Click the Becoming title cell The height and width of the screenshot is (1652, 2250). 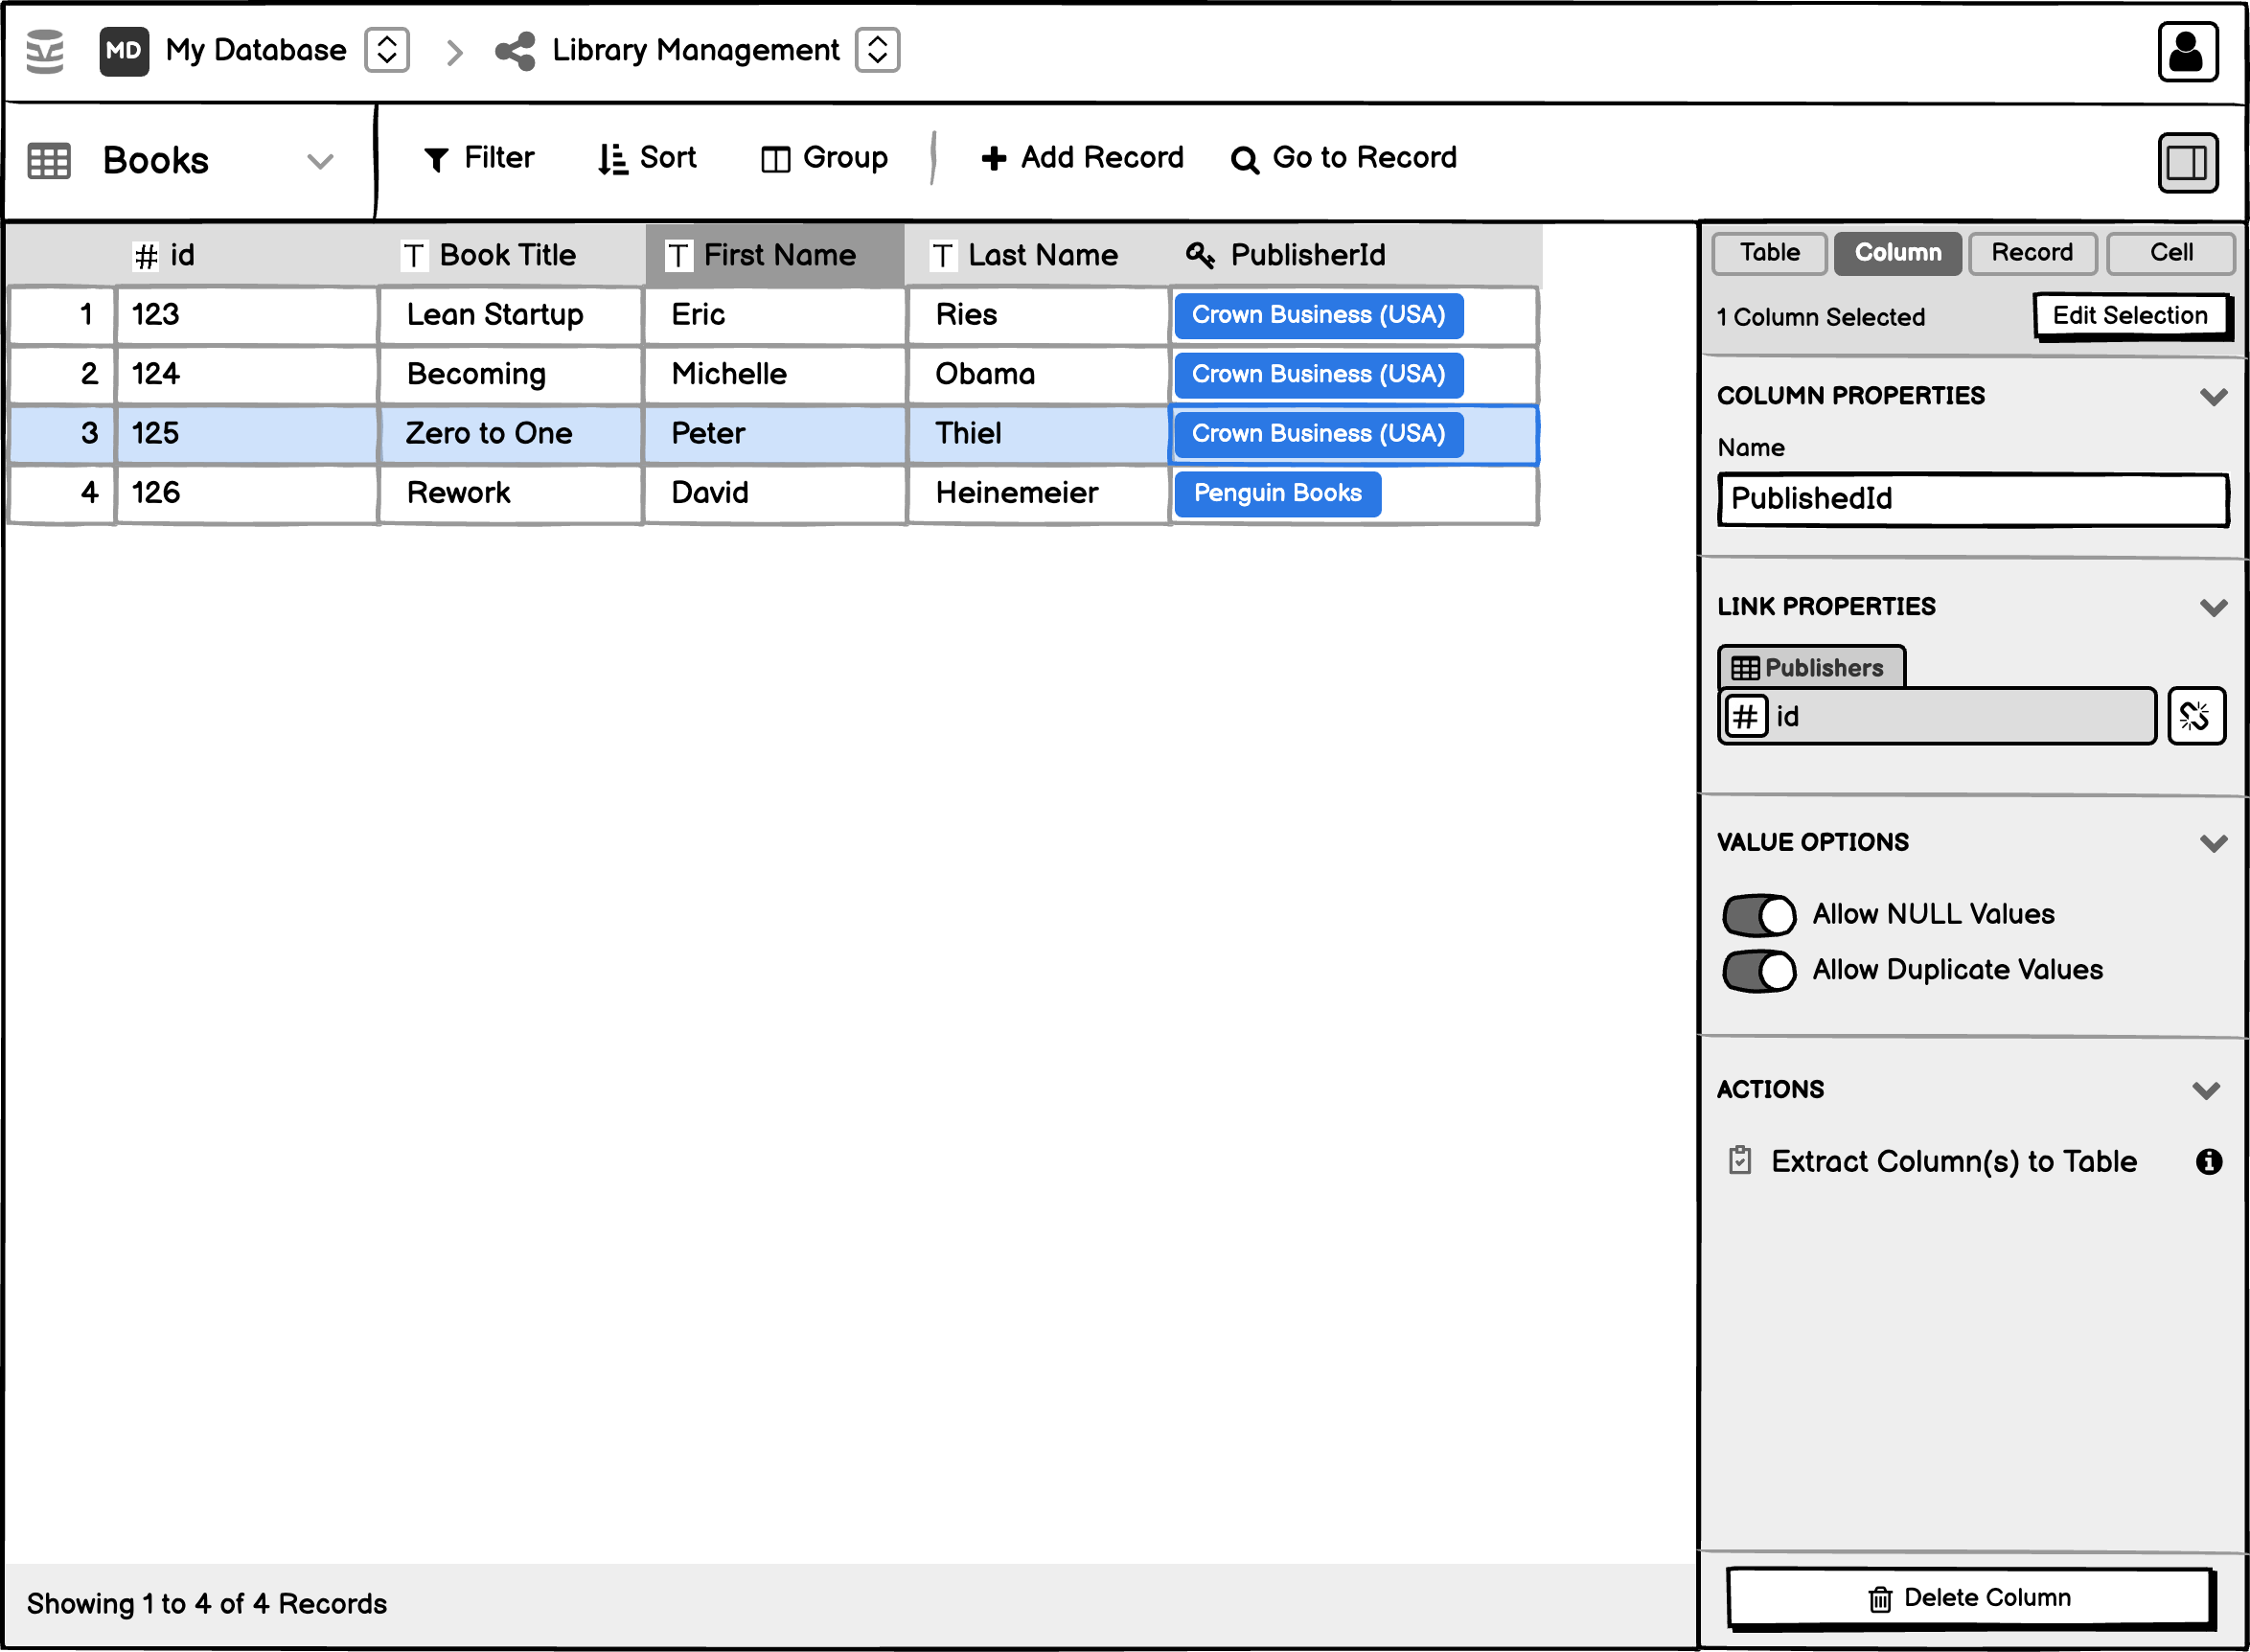click(510, 375)
